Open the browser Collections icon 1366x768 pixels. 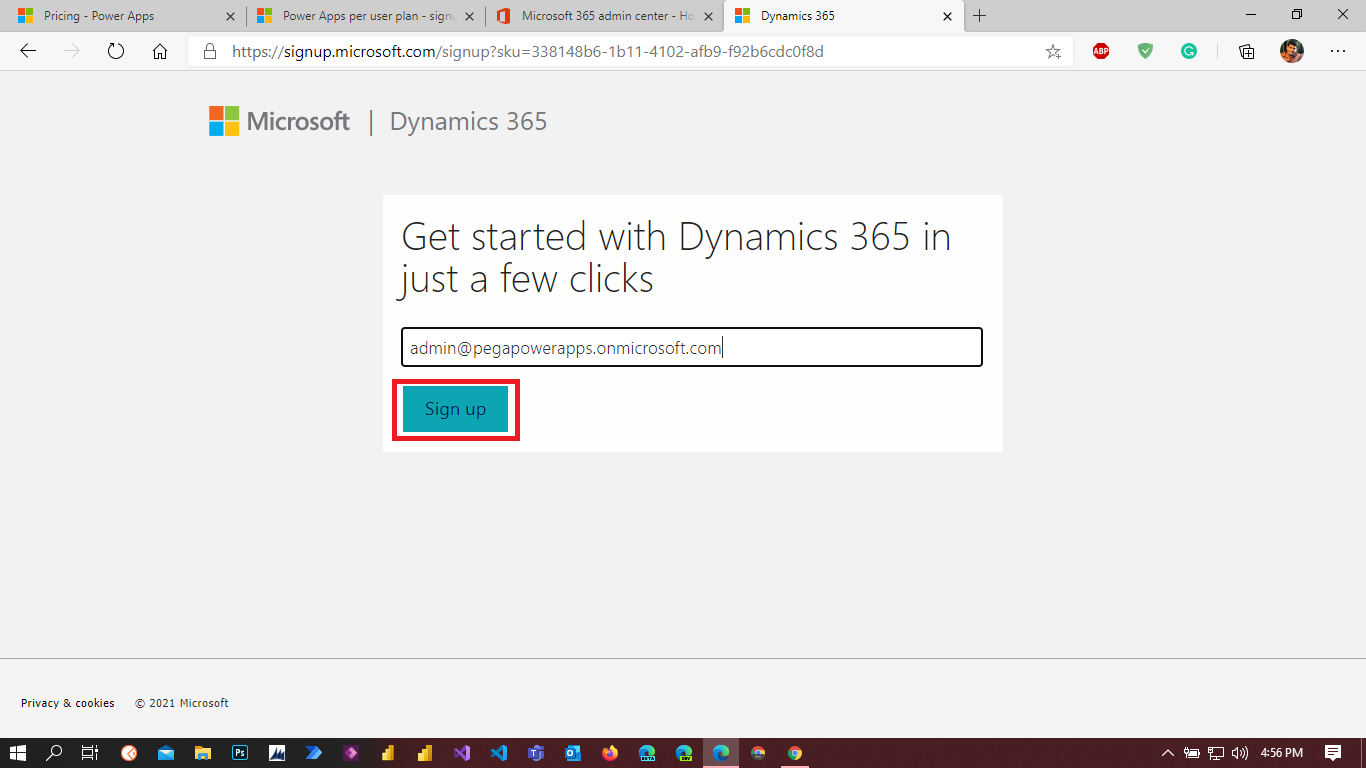[x=1246, y=52]
